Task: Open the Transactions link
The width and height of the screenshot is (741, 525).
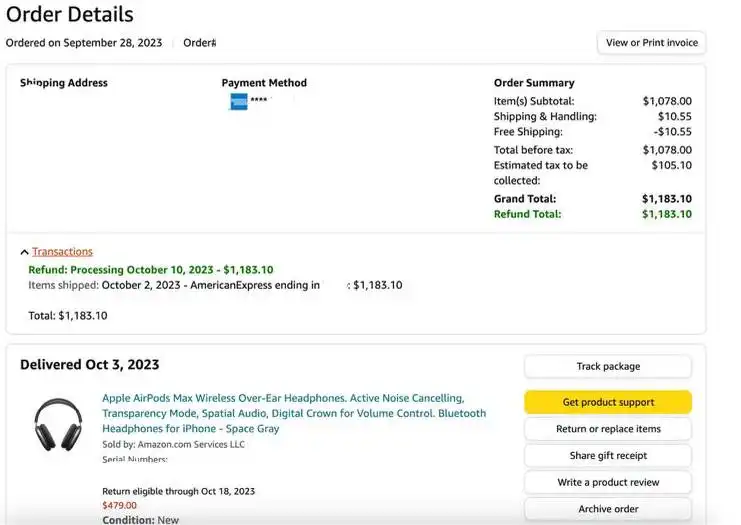Action: [x=62, y=251]
